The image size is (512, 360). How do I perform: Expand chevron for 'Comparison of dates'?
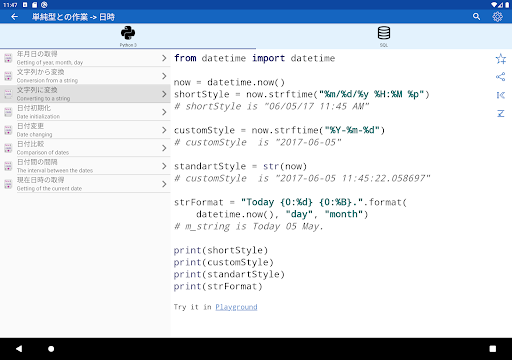coord(164,148)
